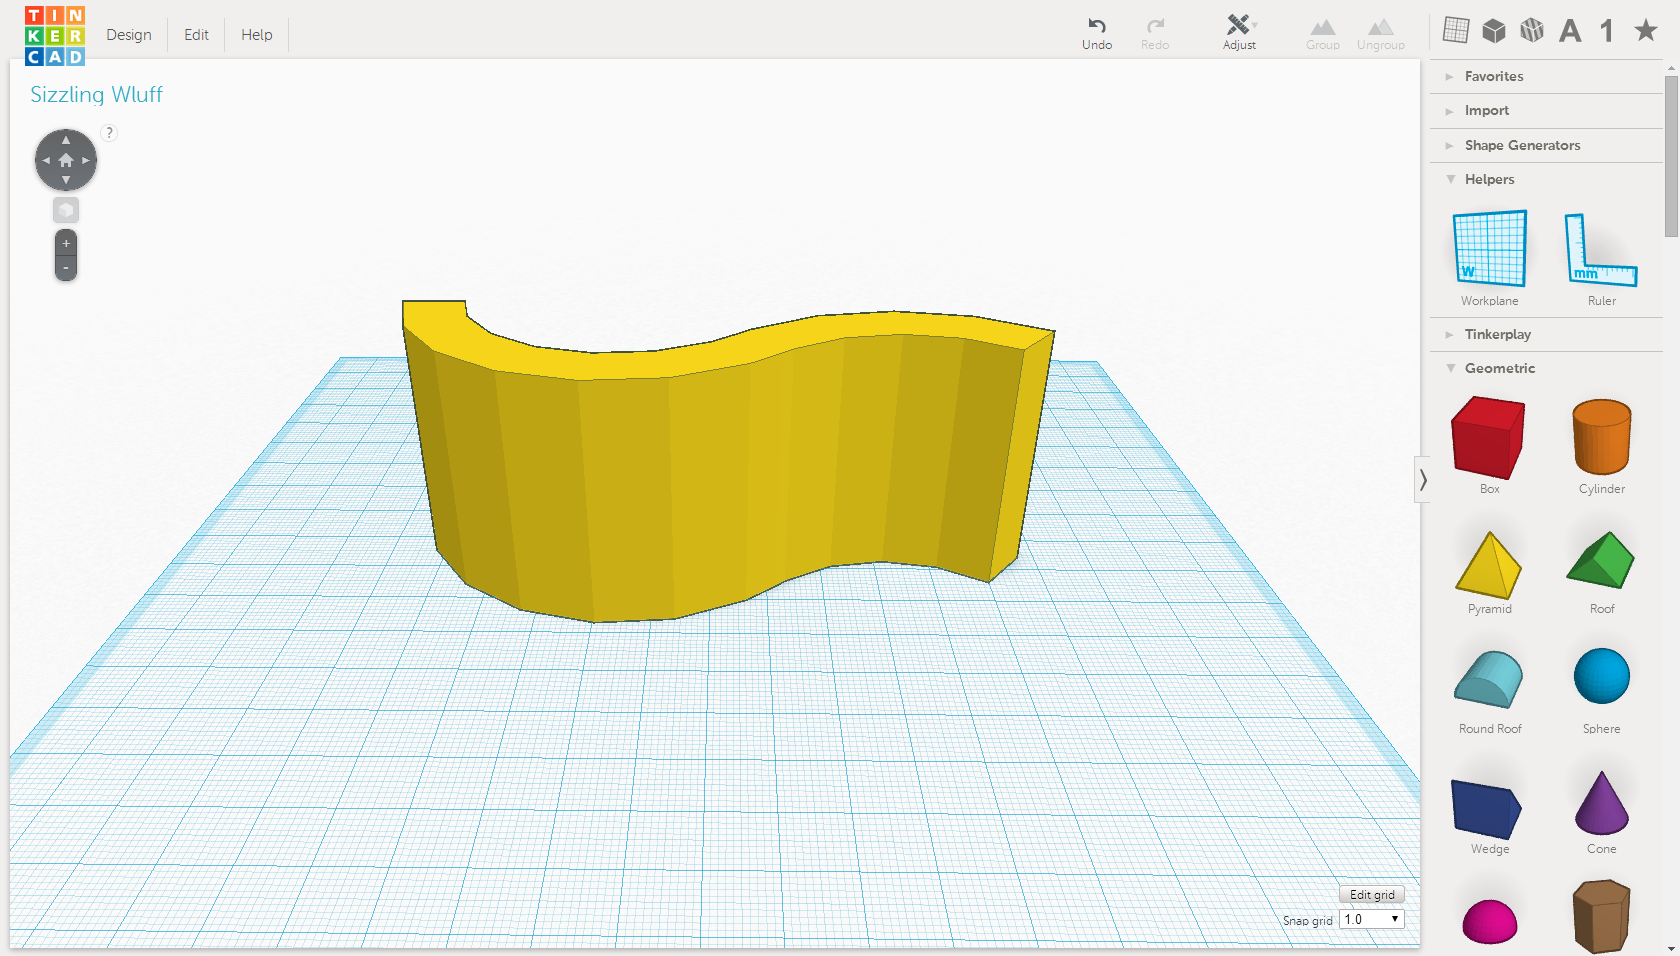Image resolution: width=1680 pixels, height=956 pixels.
Task: Click the design name Sizzling Wluff
Action: pyautogui.click(x=96, y=94)
